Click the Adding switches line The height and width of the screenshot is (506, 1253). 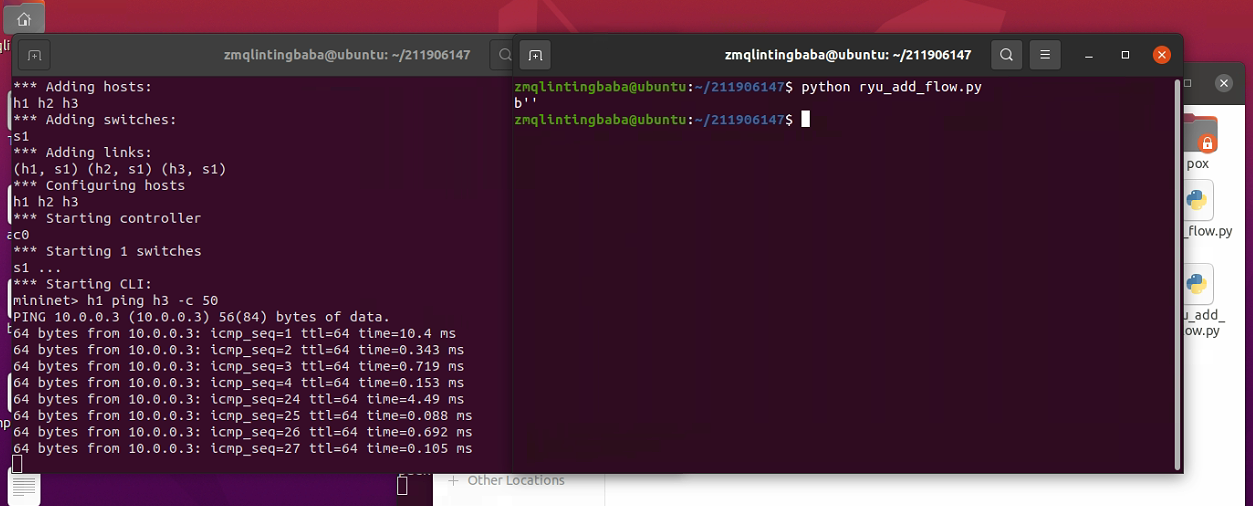tap(94, 120)
